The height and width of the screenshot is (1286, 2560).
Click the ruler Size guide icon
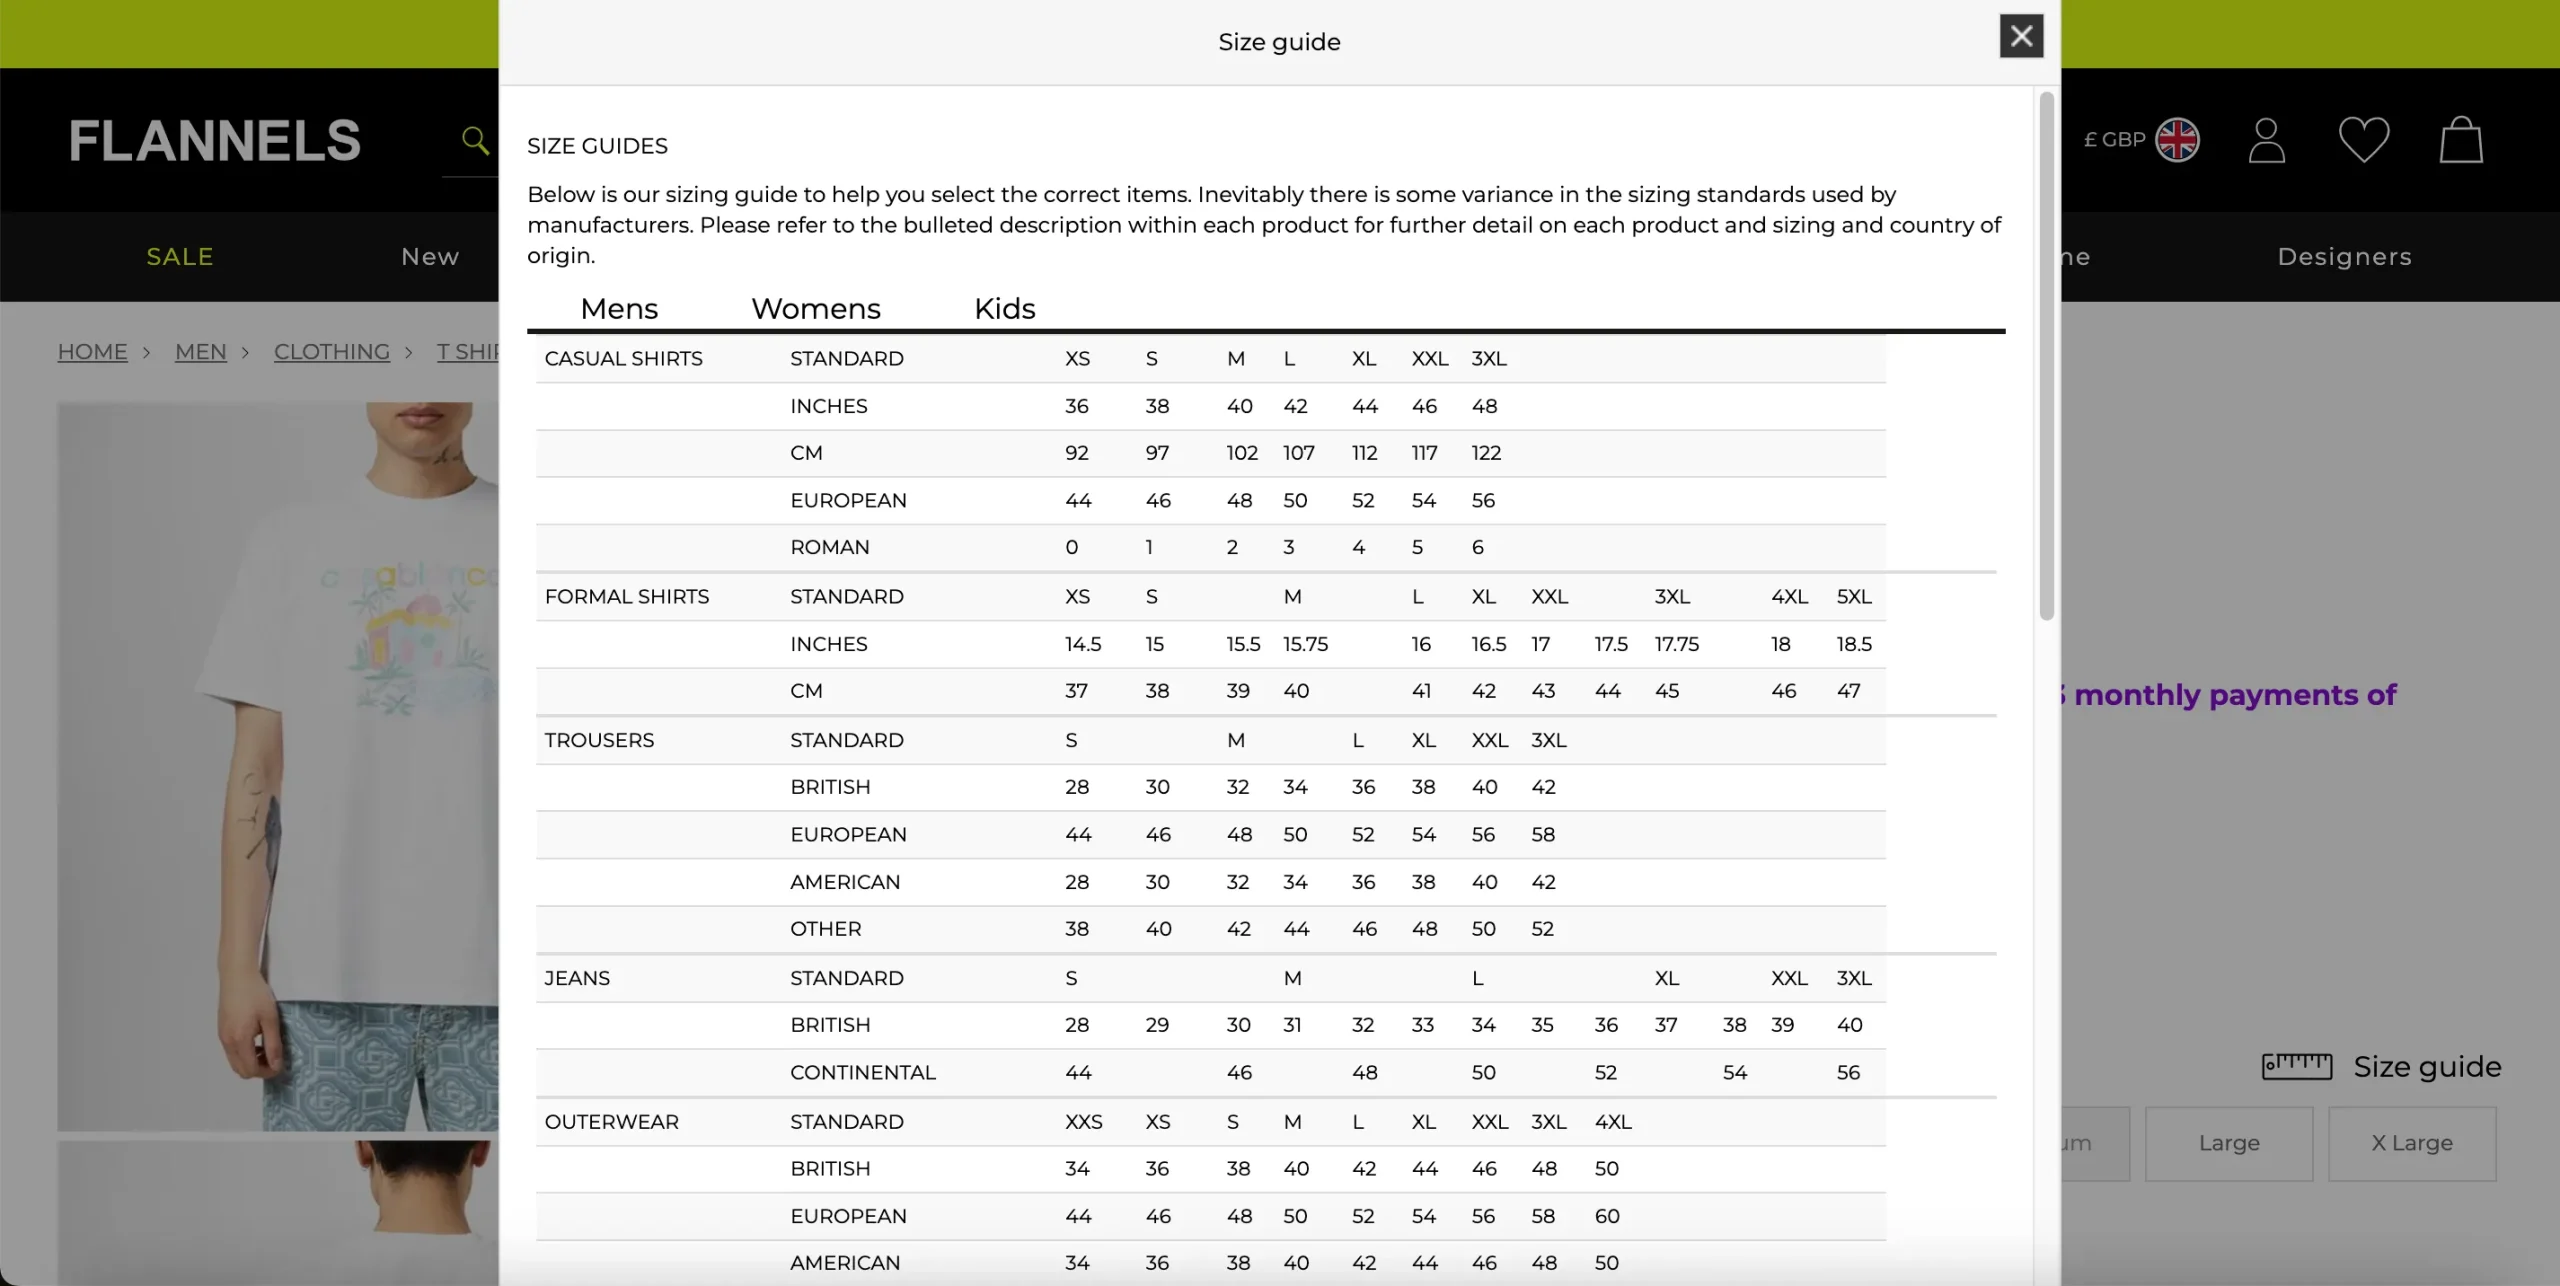coord(2297,1067)
